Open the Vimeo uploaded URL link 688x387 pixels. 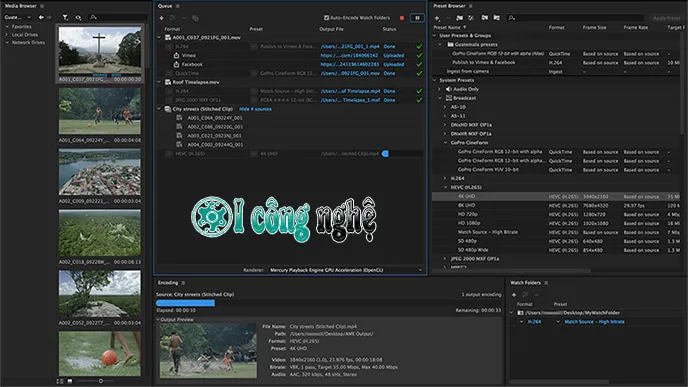click(349, 56)
